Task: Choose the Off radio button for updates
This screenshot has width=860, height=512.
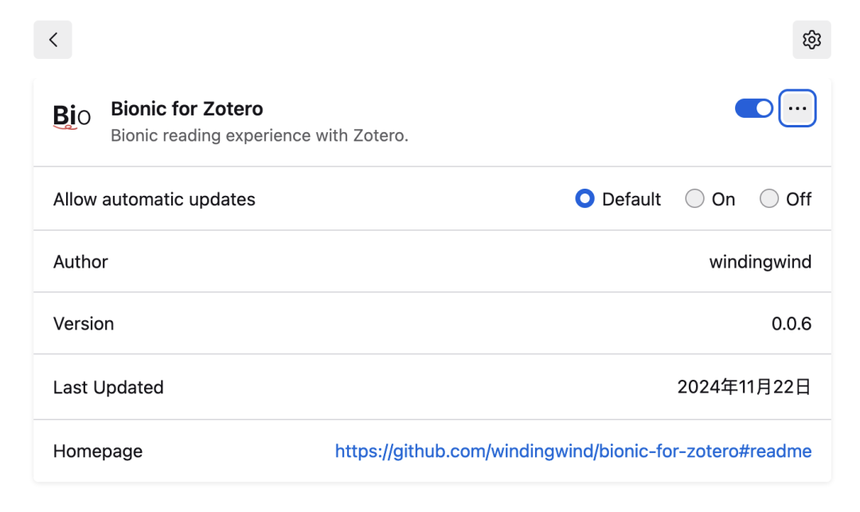Action: (x=769, y=199)
